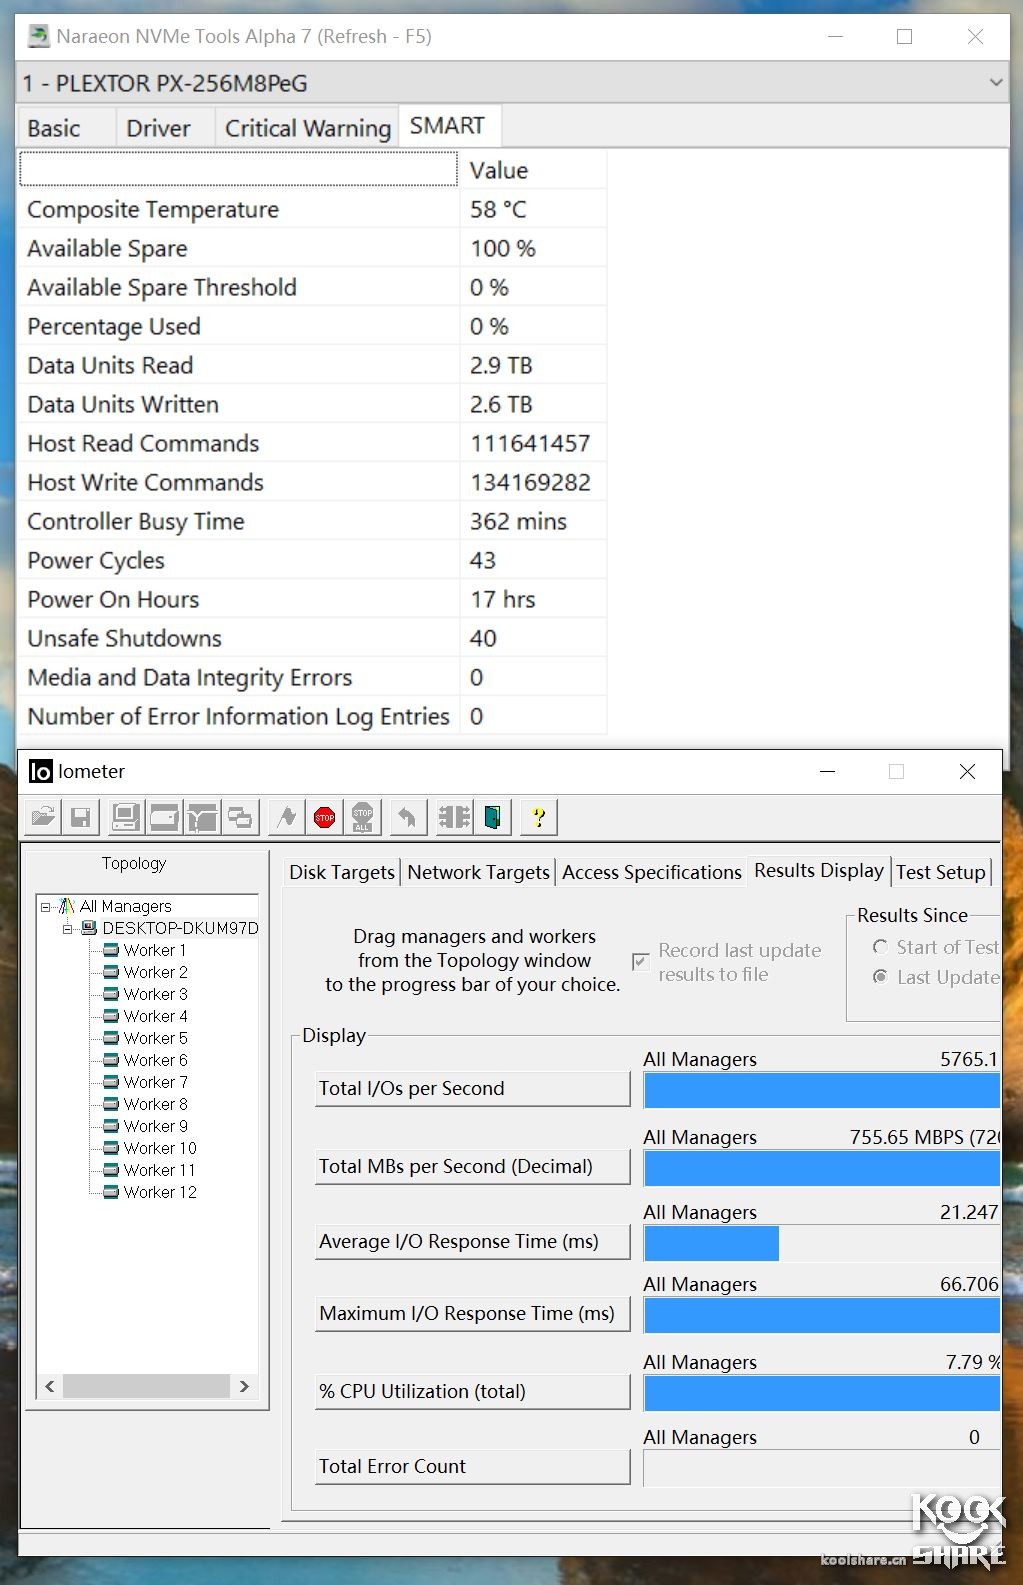
Task: Click the Reset Workers back-arrow icon
Action: click(407, 817)
